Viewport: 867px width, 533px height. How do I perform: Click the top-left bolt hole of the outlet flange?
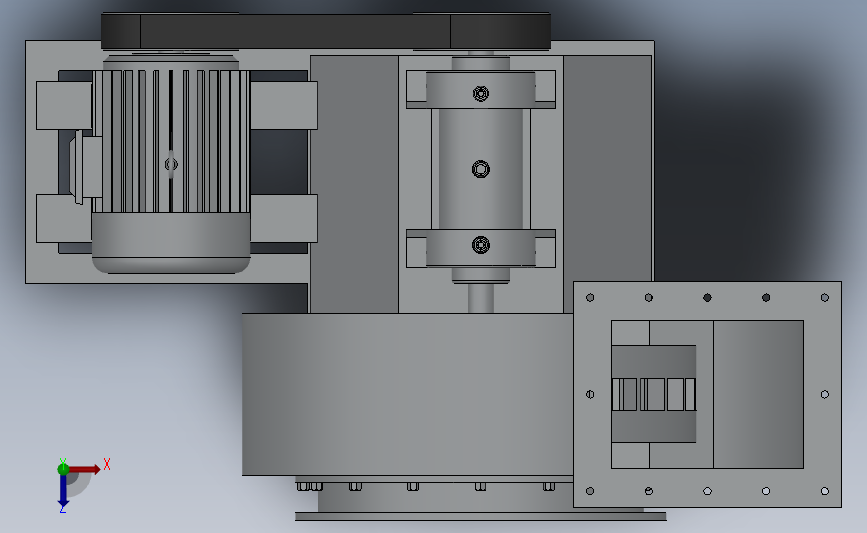coord(590,297)
